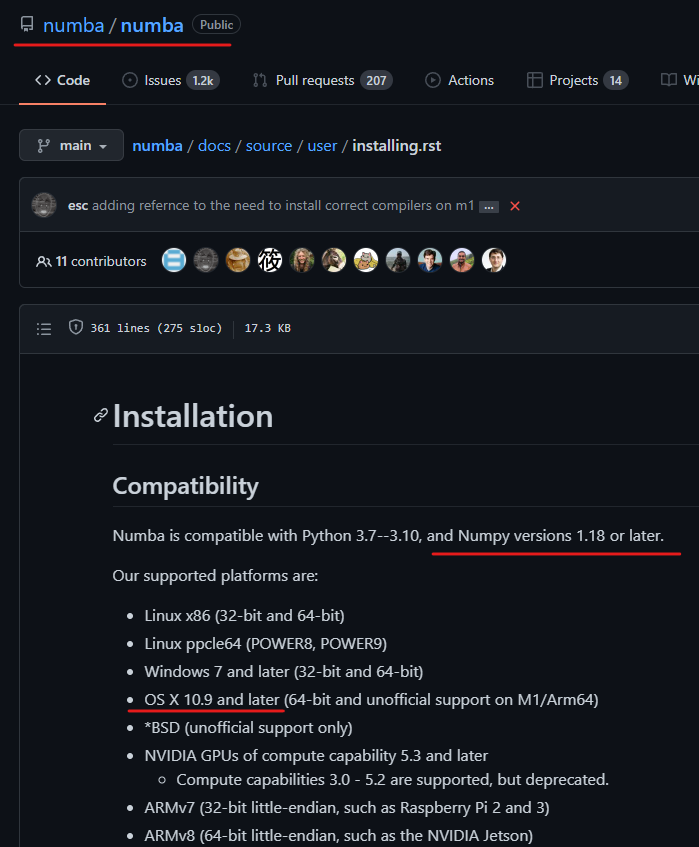Click the first contributor avatar
This screenshot has width=699, height=847.
tap(173, 260)
